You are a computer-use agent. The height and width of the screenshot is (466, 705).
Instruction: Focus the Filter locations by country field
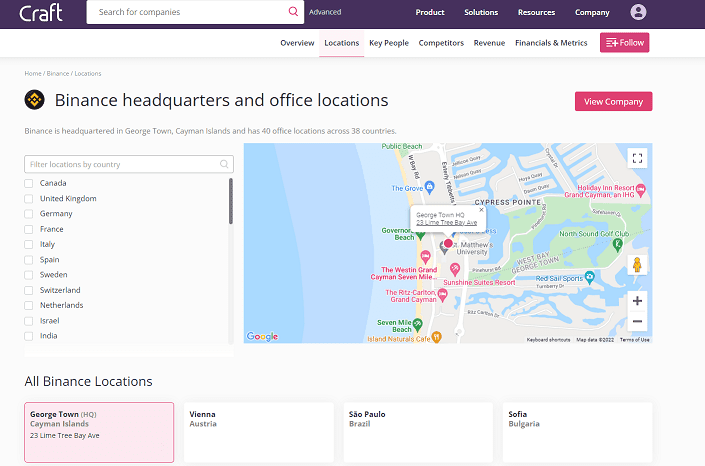pyautogui.click(x=129, y=164)
